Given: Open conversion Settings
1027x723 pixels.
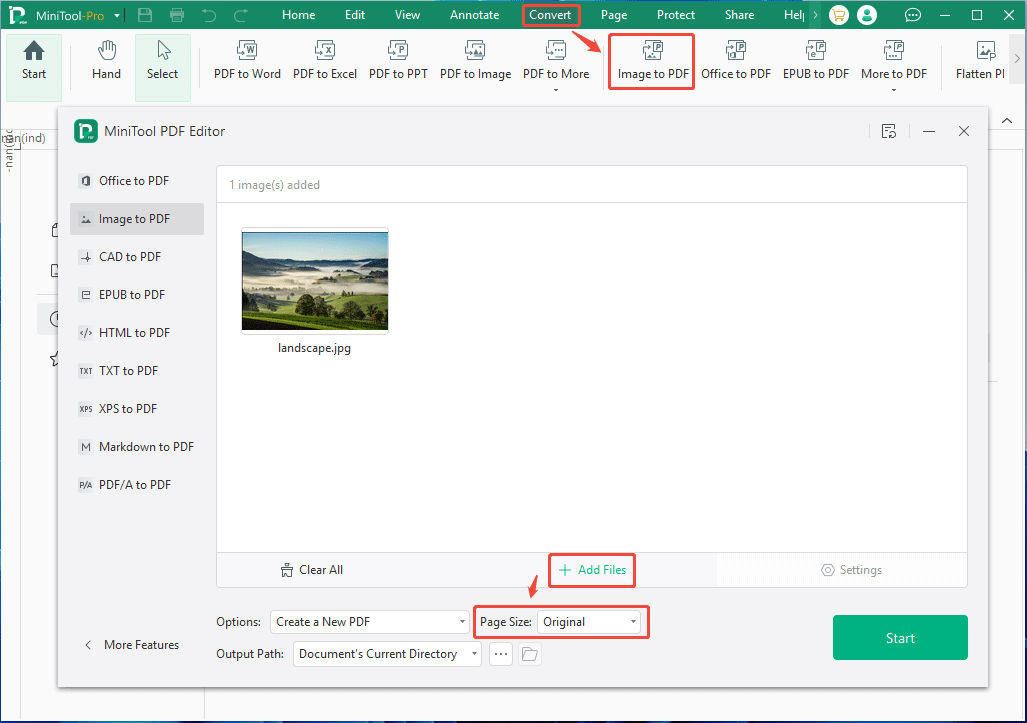Looking at the screenshot, I should (x=851, y=570).
